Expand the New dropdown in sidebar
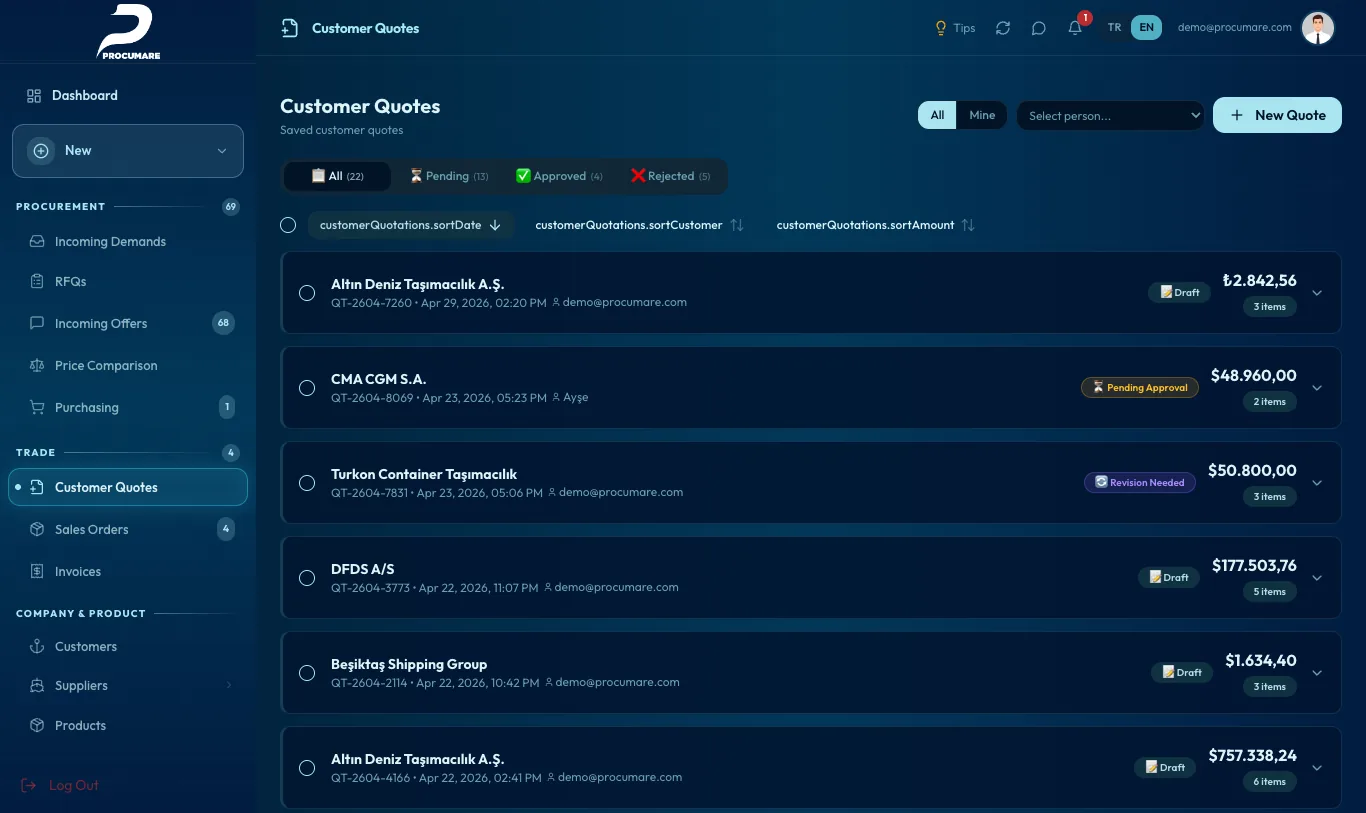1366x813 pixels. (222, 151)
